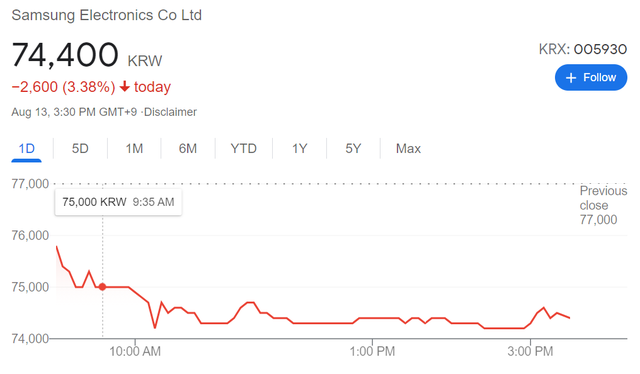Screen dimensions: 640x374
Task: Switch to the 5D tab
Action: click(x=80, y=149)
